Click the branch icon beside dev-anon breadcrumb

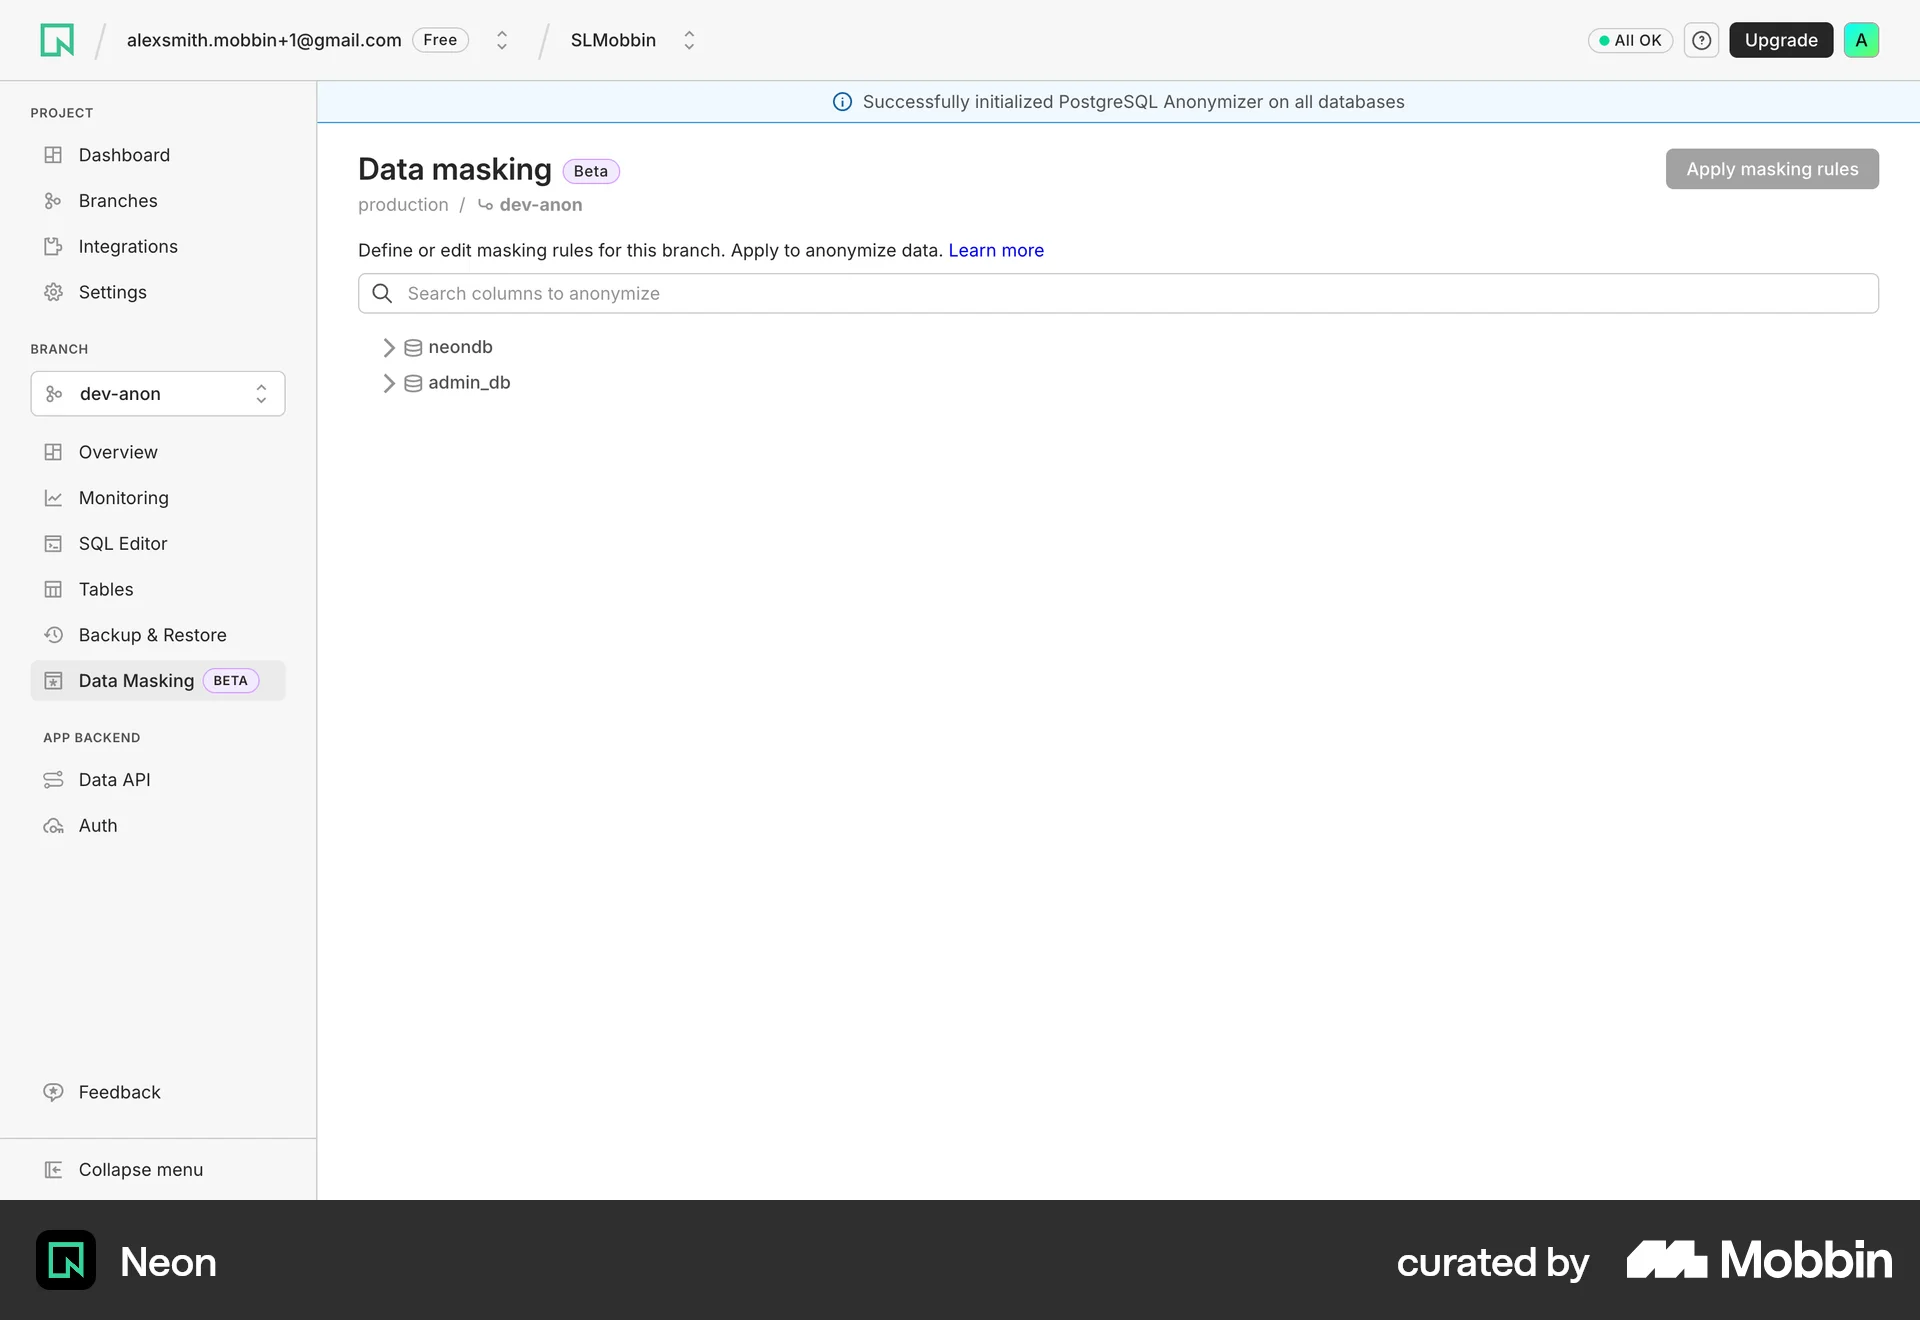tap(485, 205)
